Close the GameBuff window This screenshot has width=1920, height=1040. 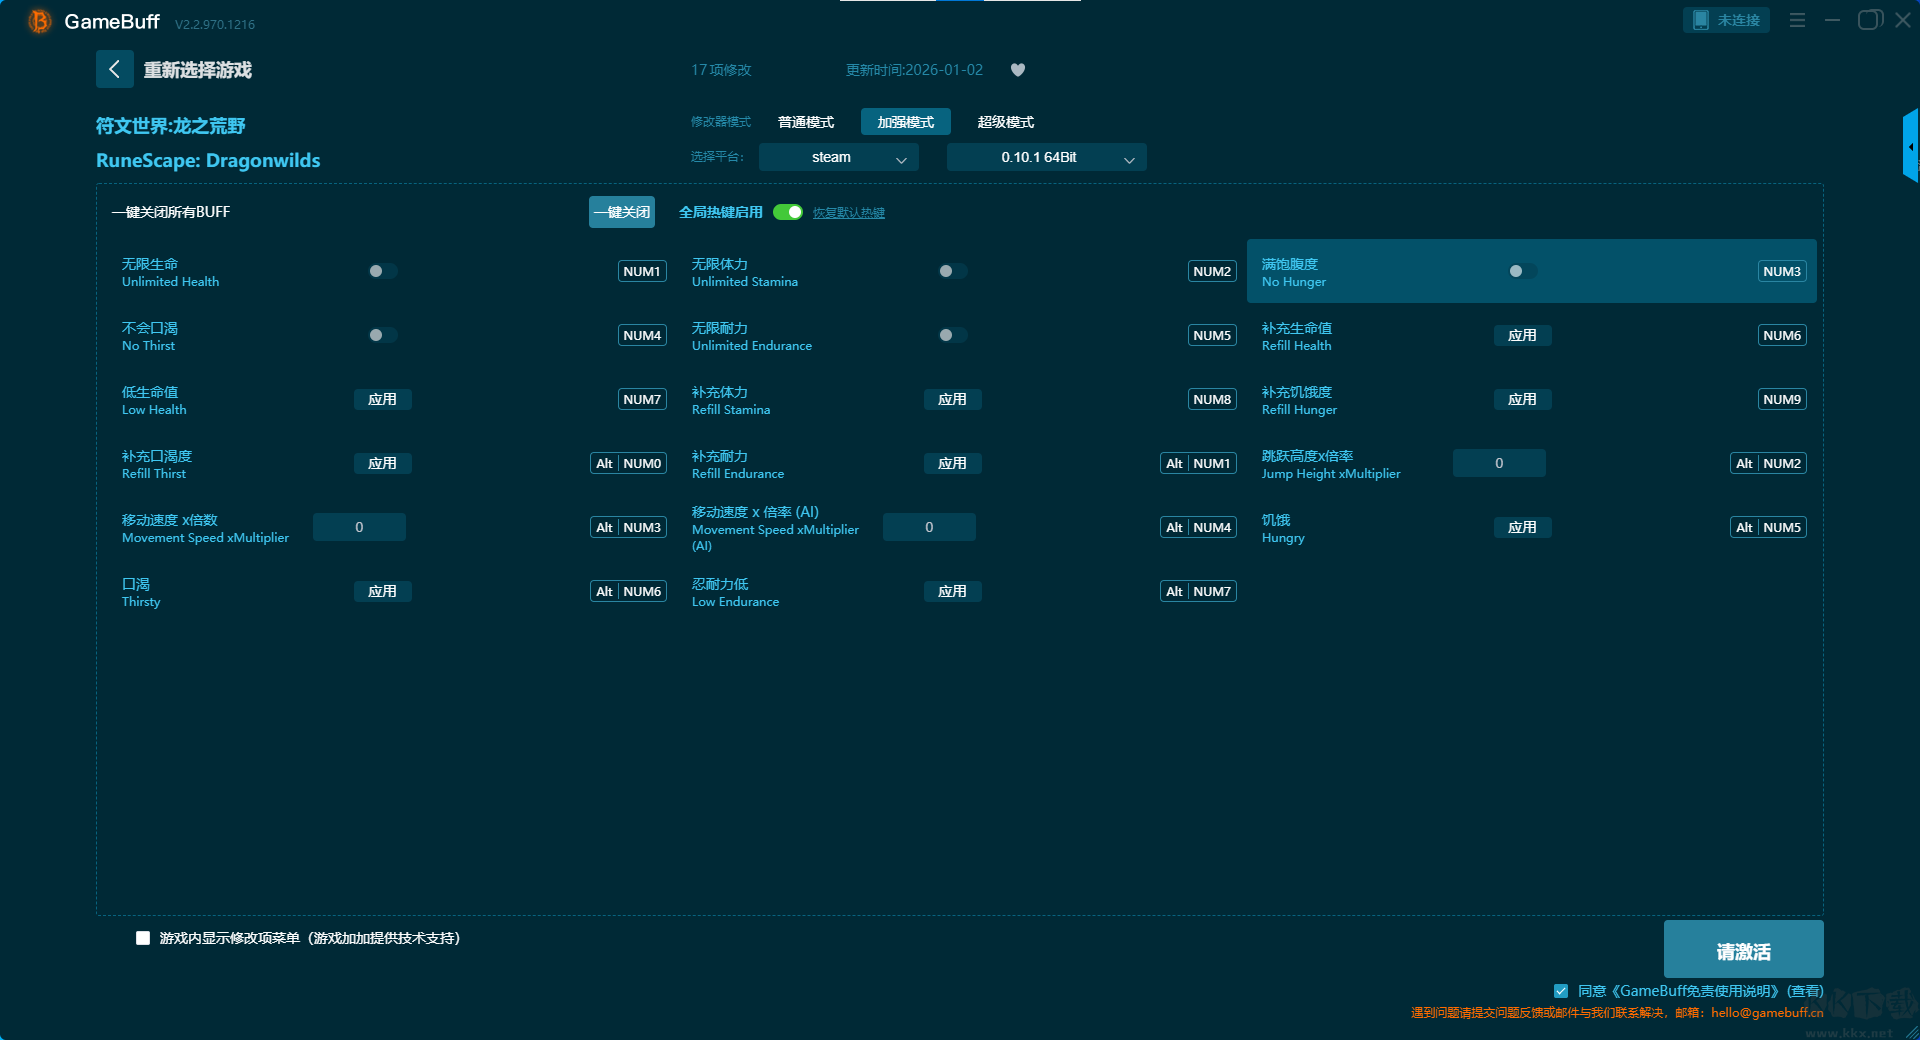click(1903, 20)
